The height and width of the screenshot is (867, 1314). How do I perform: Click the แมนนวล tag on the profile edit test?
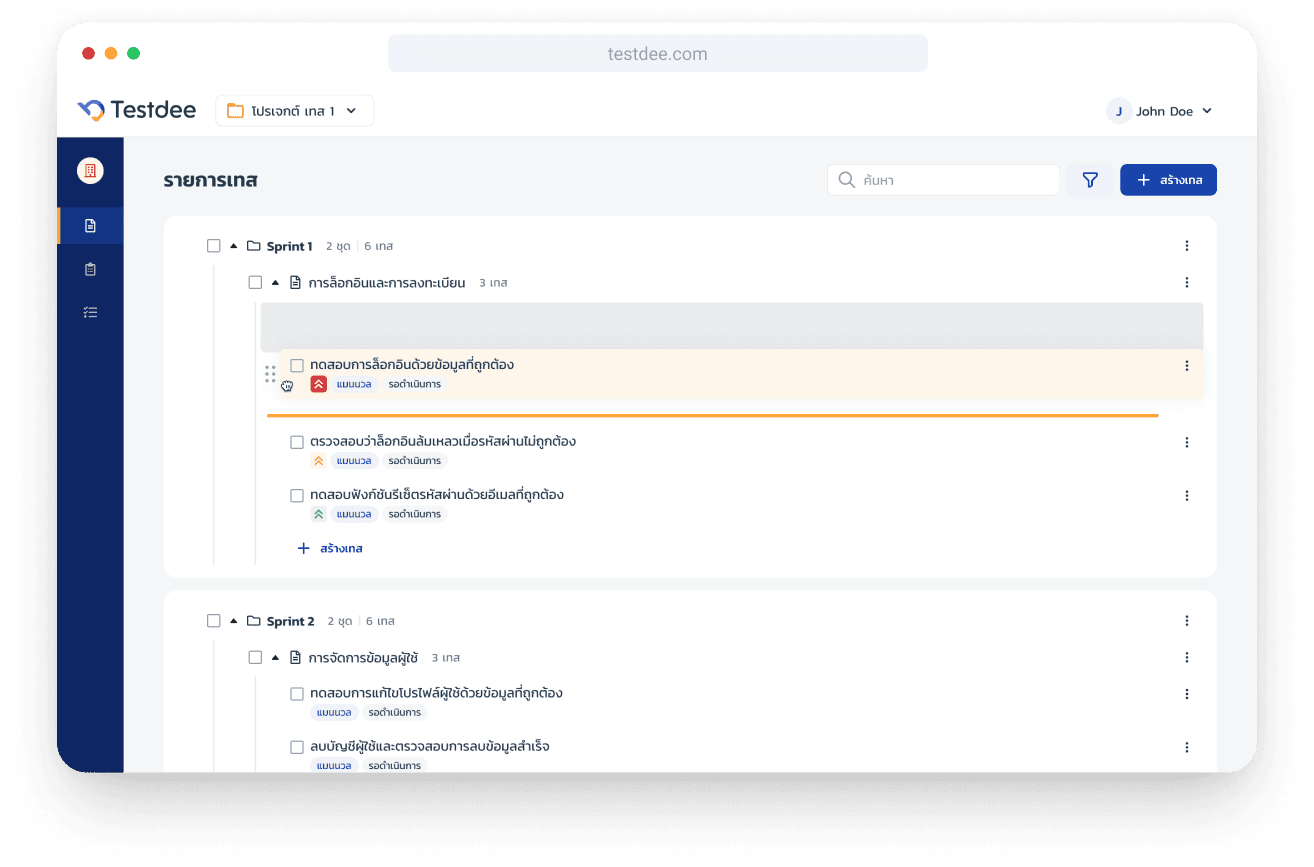click(334, 712)
